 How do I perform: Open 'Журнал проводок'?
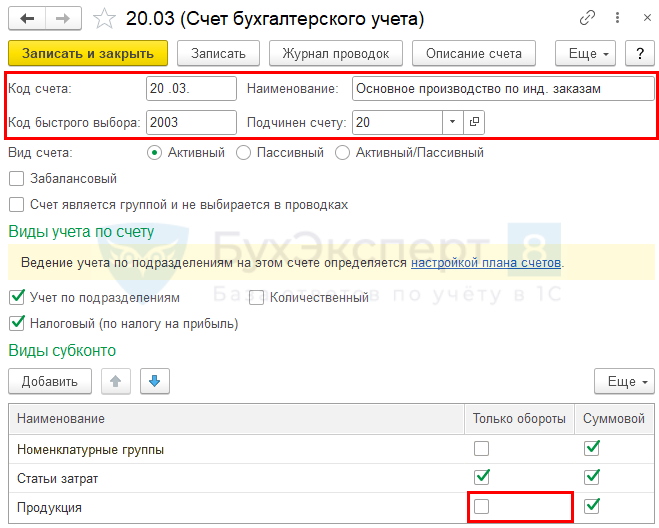336,53
